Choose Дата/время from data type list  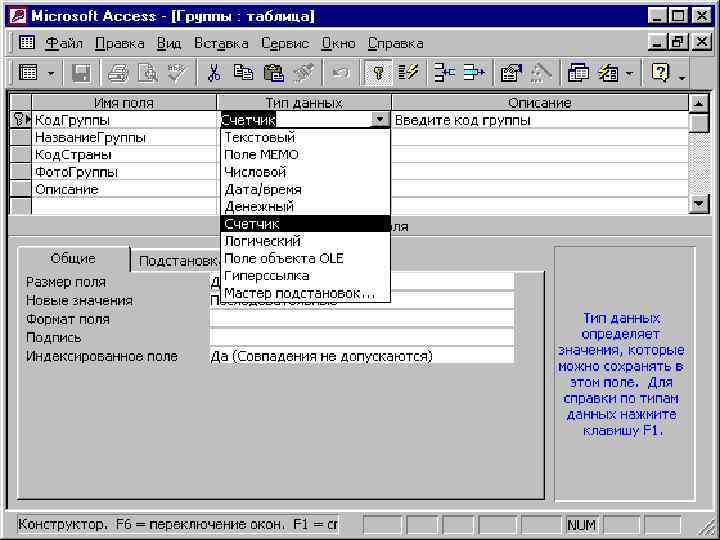(x=305, y=189)
